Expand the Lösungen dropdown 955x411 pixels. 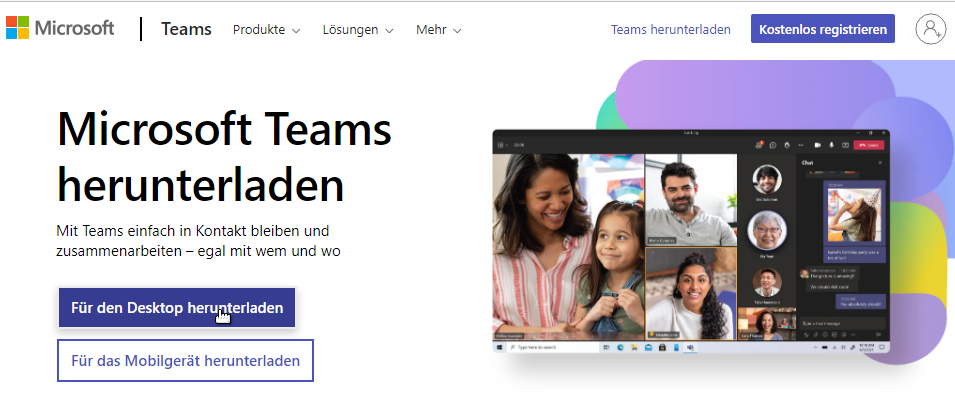tap(357, 30)
